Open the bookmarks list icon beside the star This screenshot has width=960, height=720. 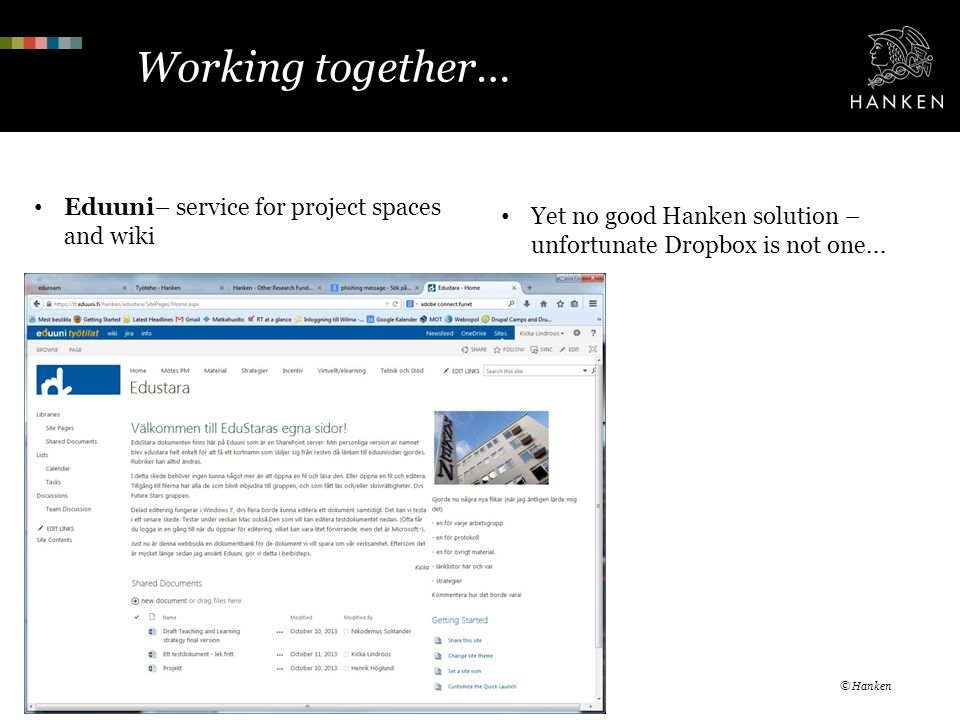[574, 304]
